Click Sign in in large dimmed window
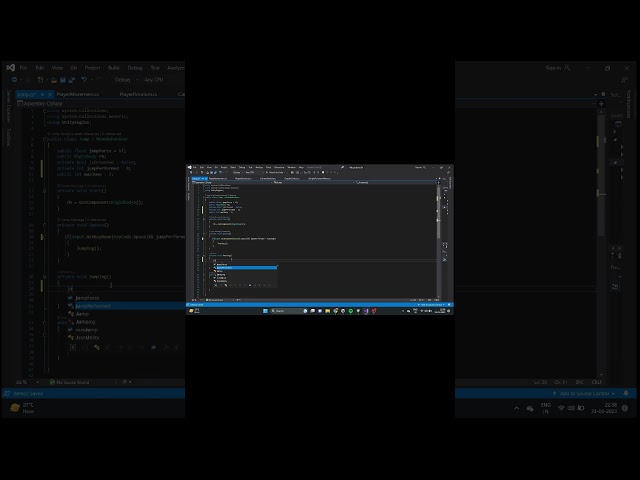The width and height of the screenshot is (640, 480). coord(558,68)
